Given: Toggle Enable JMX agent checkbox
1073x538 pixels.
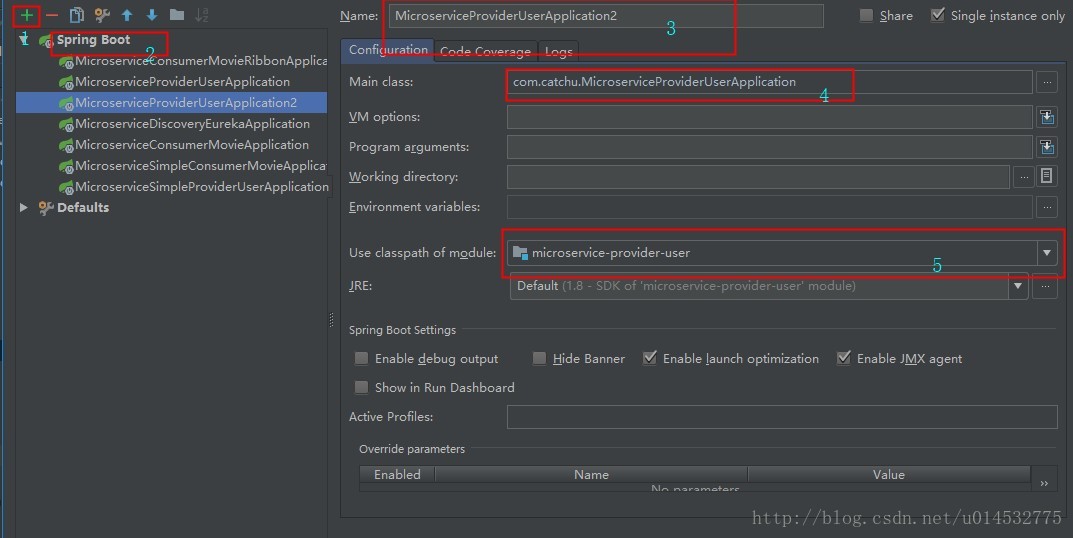Looking at the screenshot, I should click(844, 358).
